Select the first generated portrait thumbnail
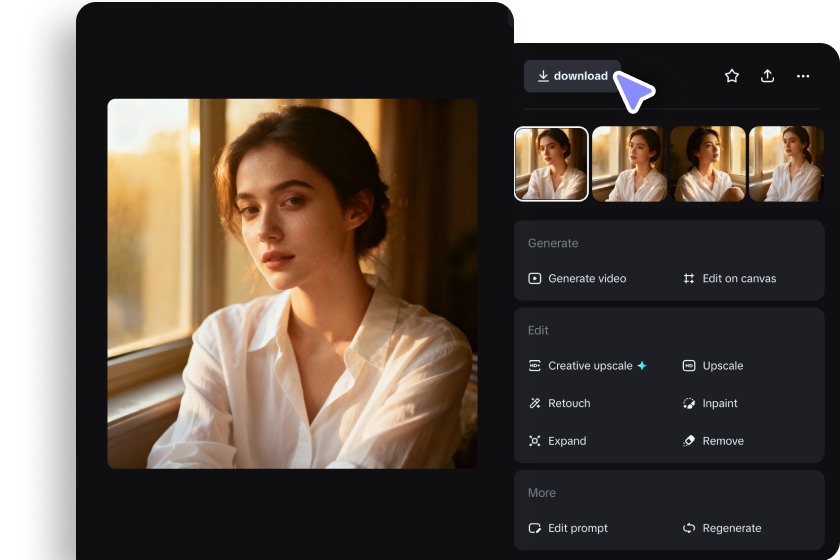840x560 pixels. (x=551, y=164)
